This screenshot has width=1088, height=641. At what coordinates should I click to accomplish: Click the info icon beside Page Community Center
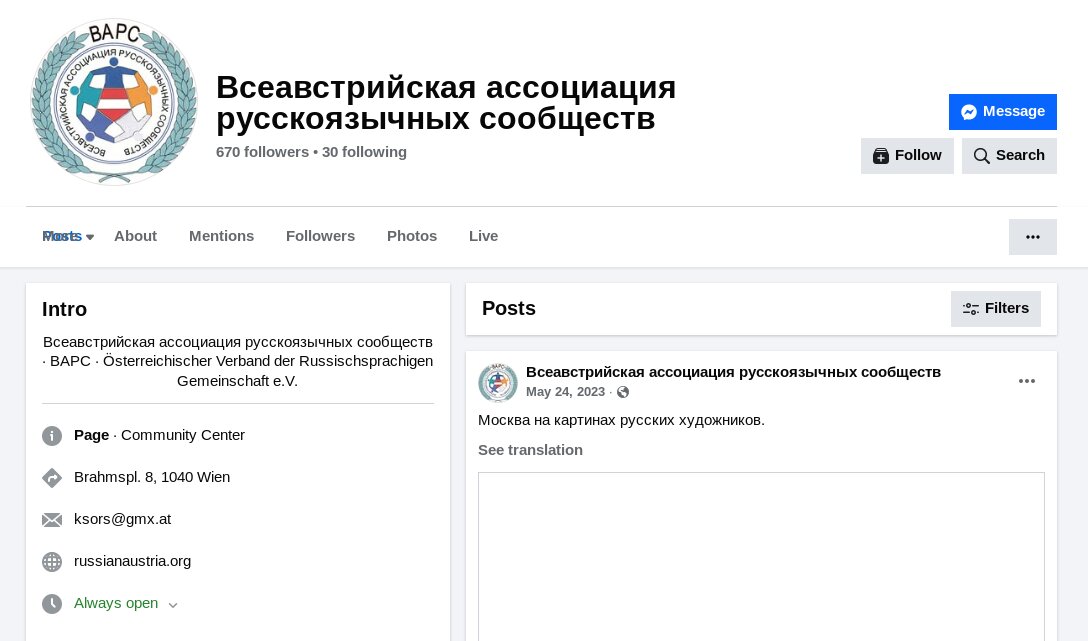[x=52, y=436]
